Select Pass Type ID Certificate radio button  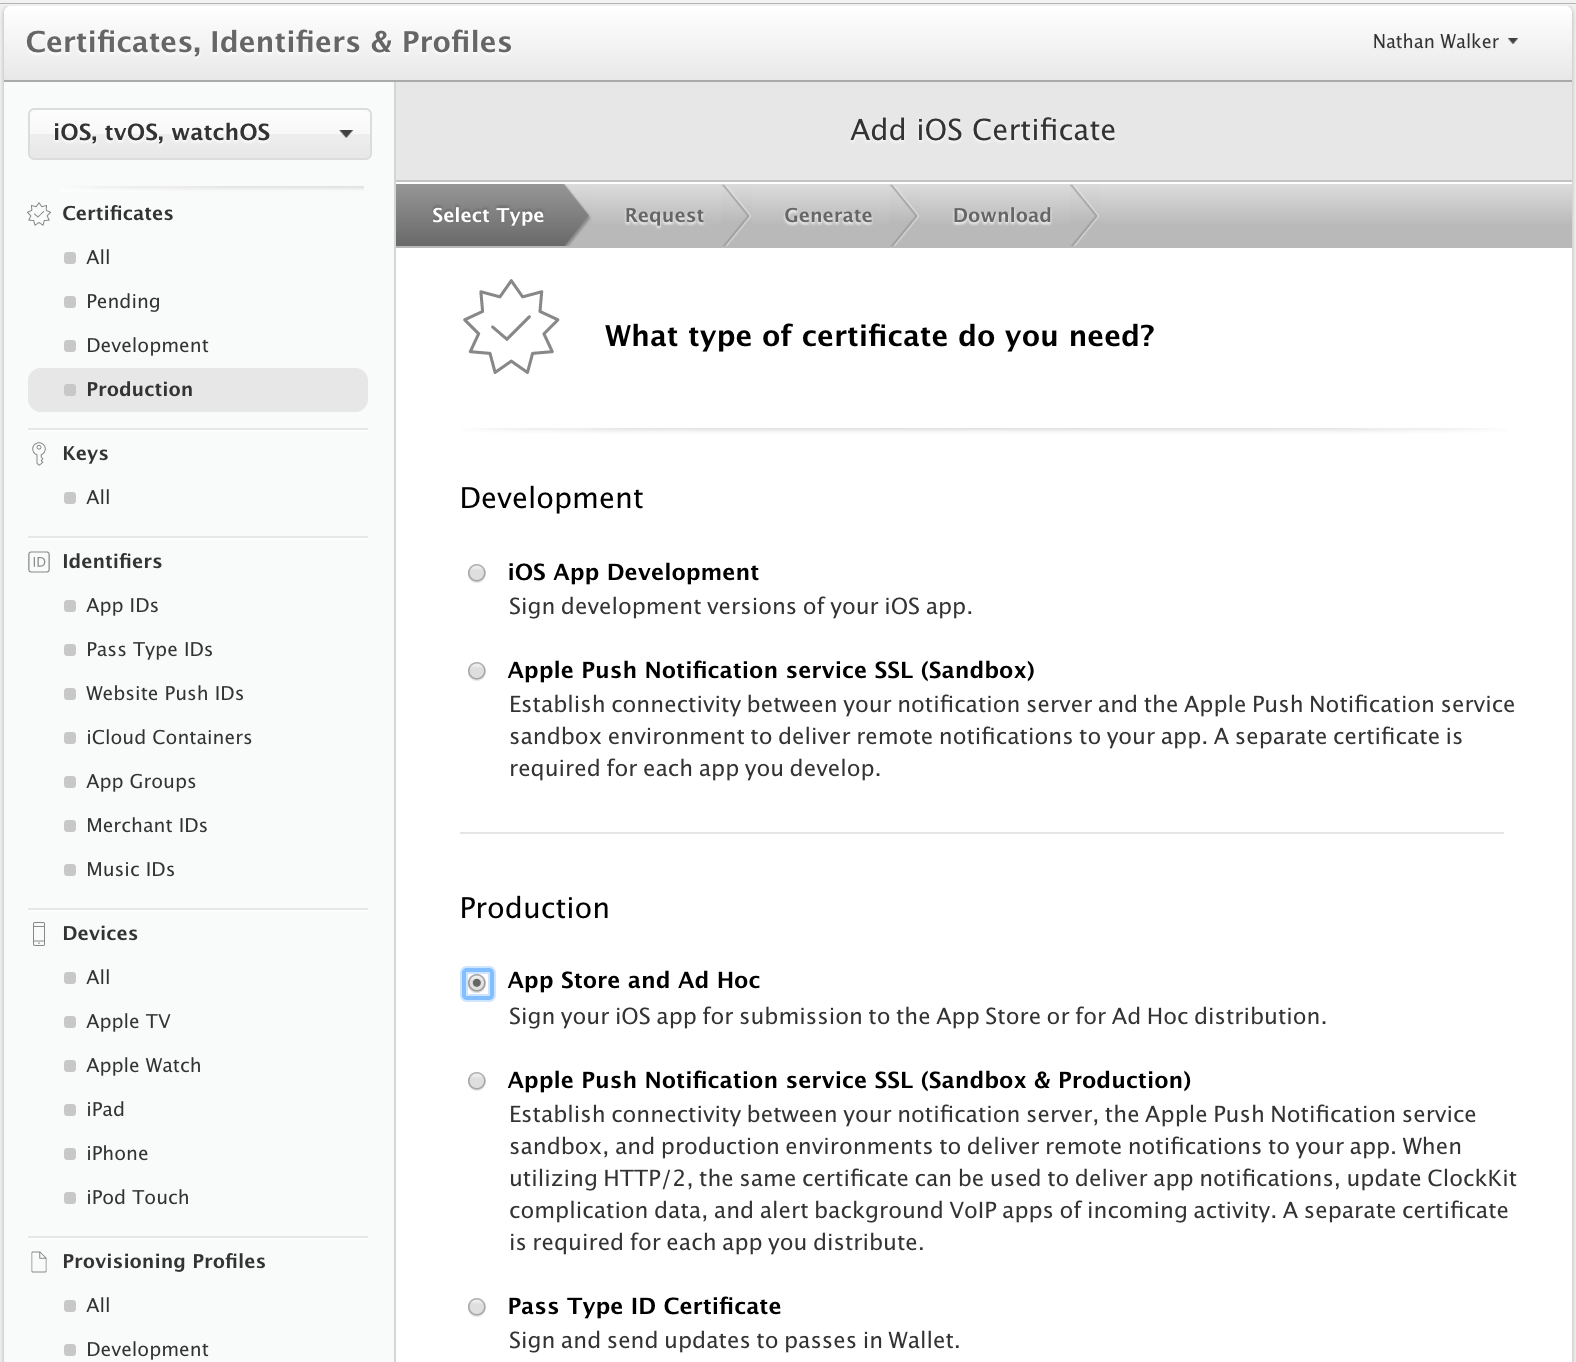(x=477, y=1307)
